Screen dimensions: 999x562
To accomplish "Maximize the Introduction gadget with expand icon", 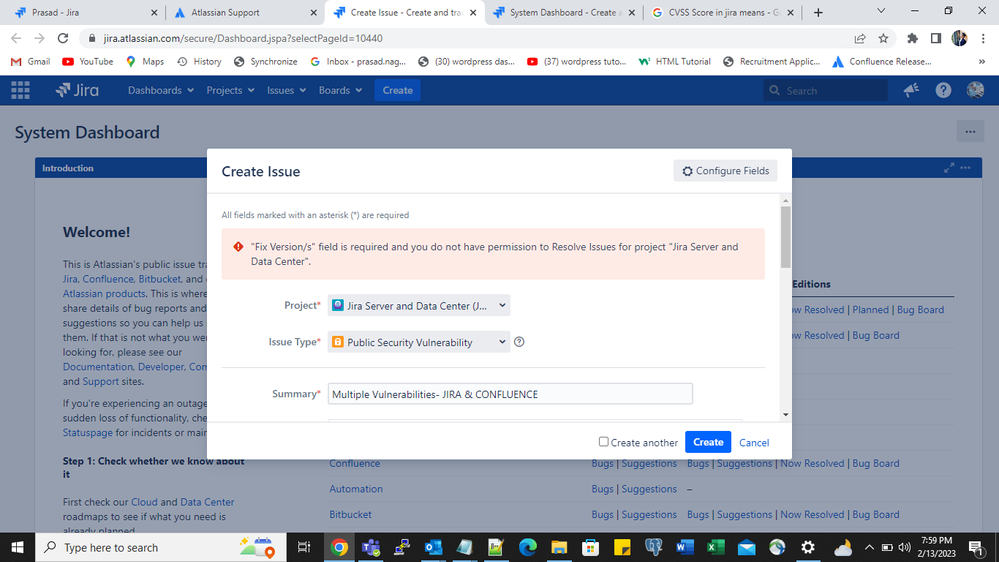I will pos(949,168).
